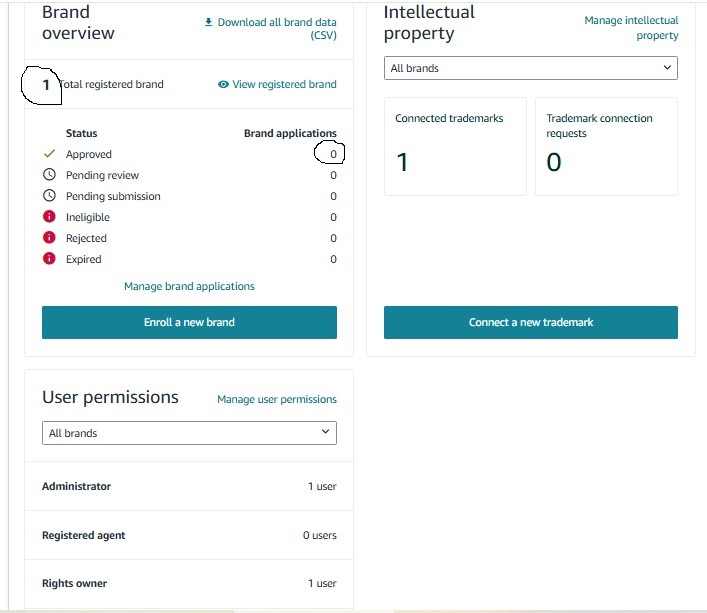Select the Trademark connection requests card
The image size is (707, 613).
point(606,146)
